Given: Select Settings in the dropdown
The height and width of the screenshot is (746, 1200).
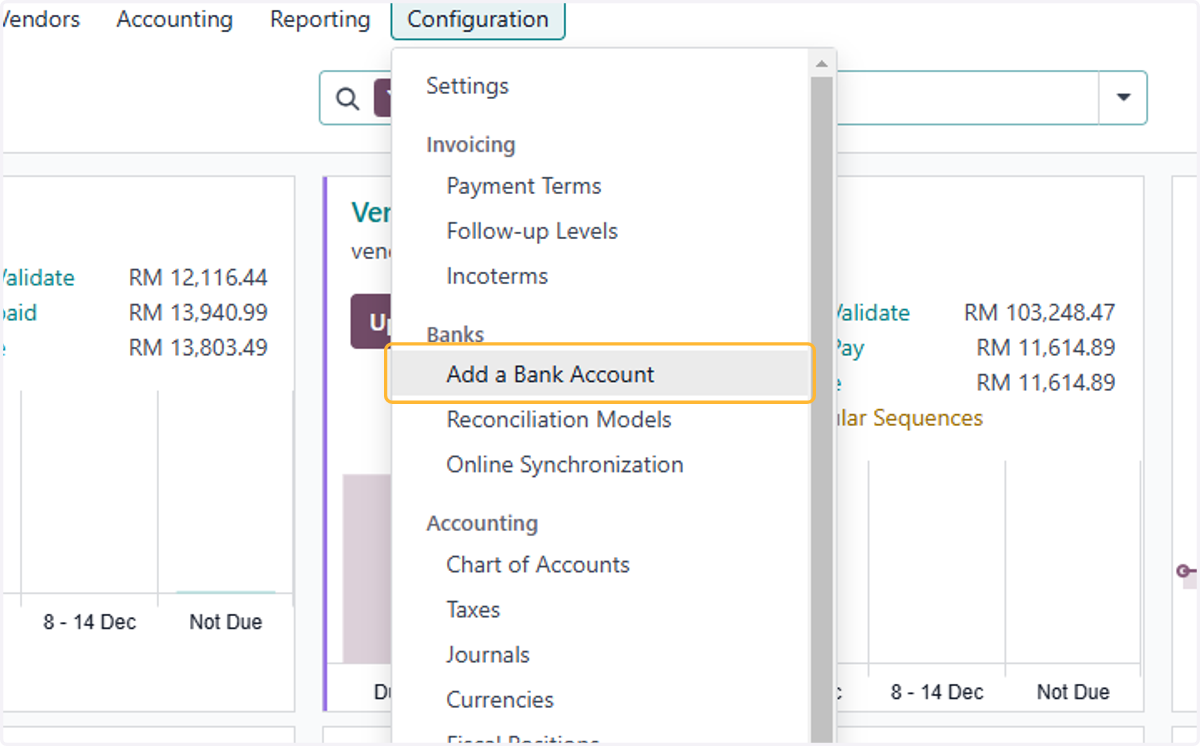Looking at the screenshot, I should (467, 86).
